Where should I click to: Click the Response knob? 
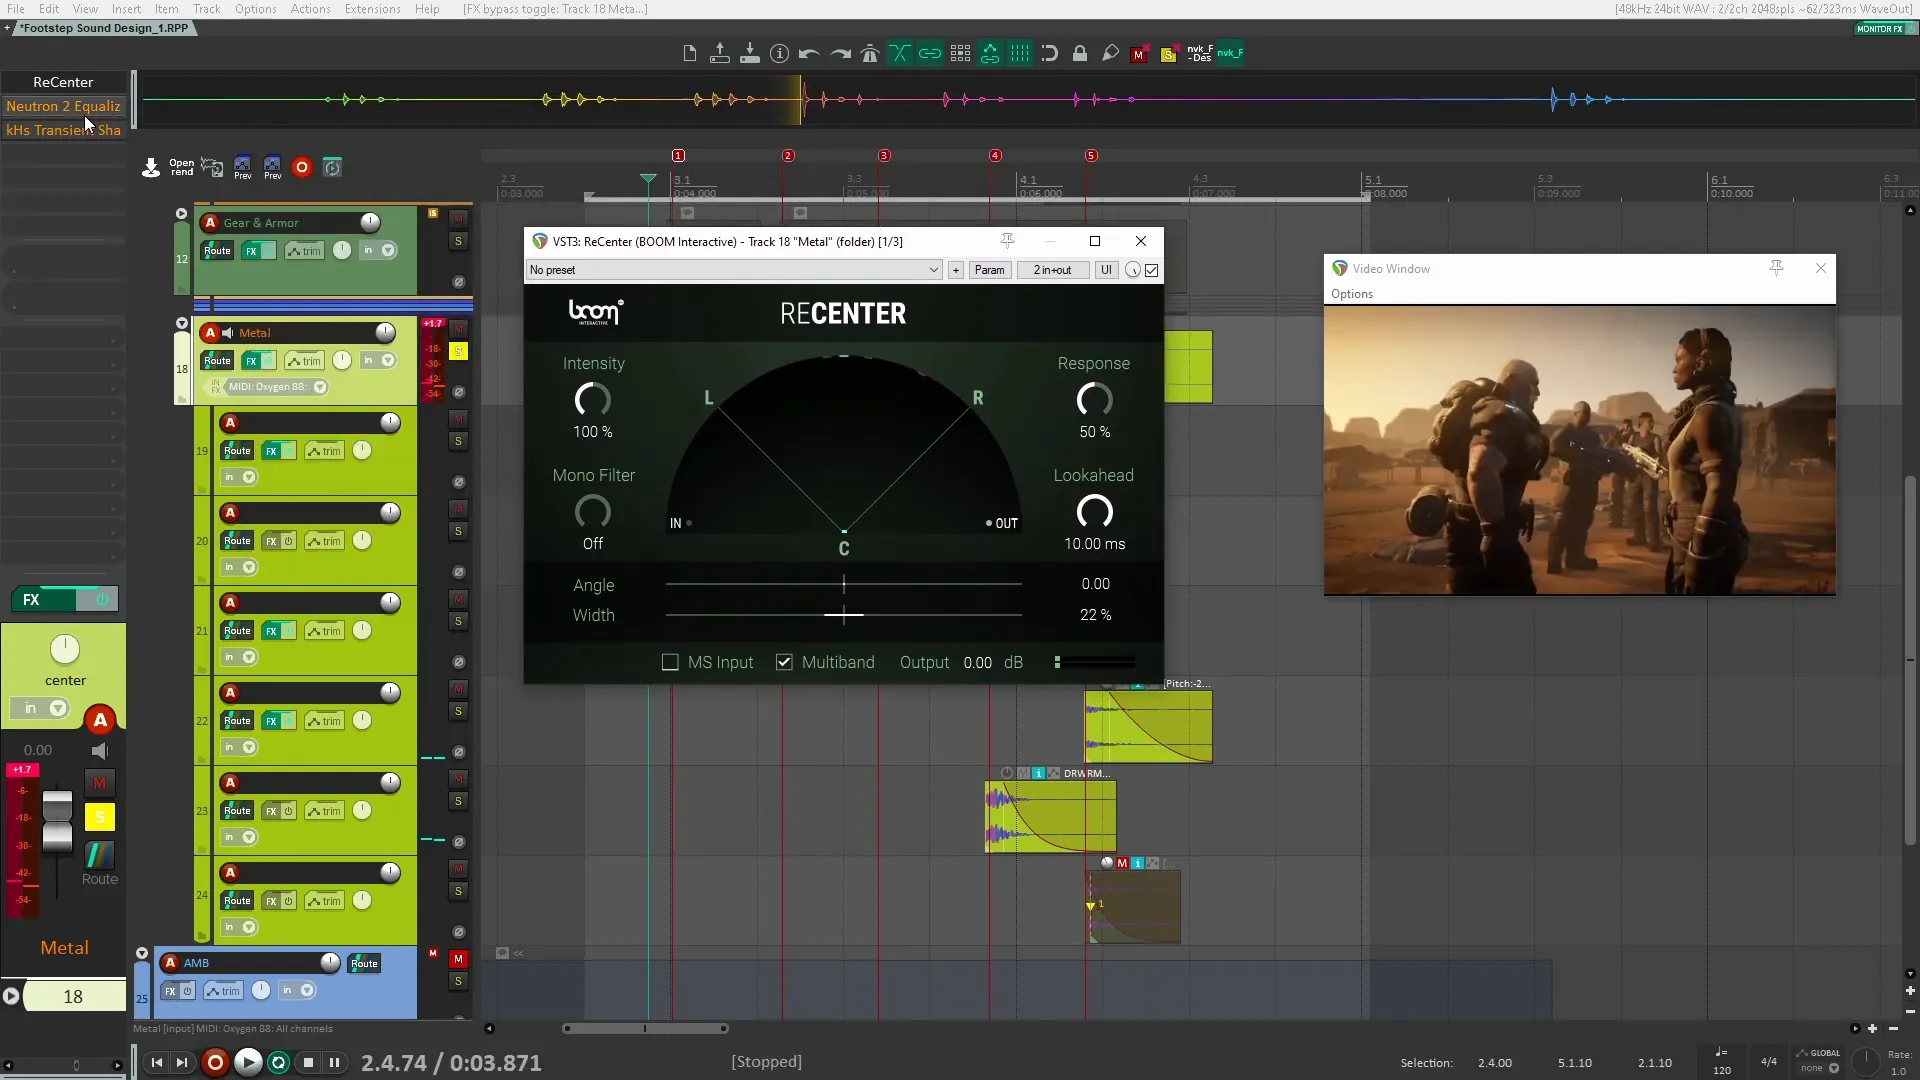pos(1094,400)
